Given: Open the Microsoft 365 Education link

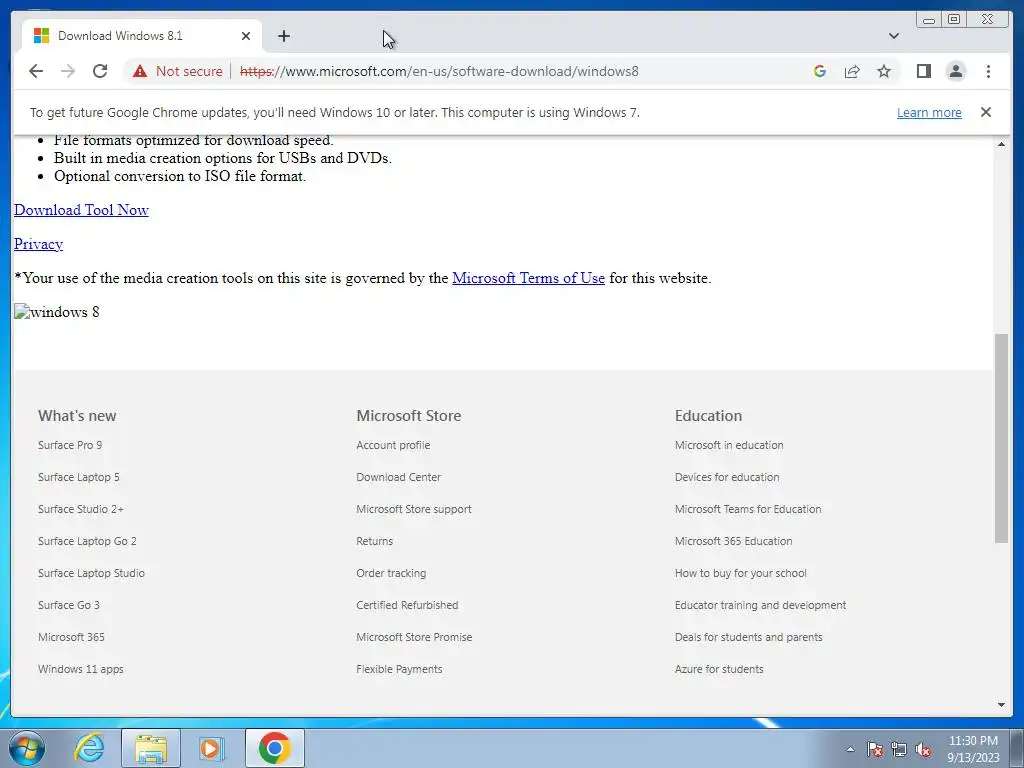Looking at the screenshot, I should coord(733,541).
